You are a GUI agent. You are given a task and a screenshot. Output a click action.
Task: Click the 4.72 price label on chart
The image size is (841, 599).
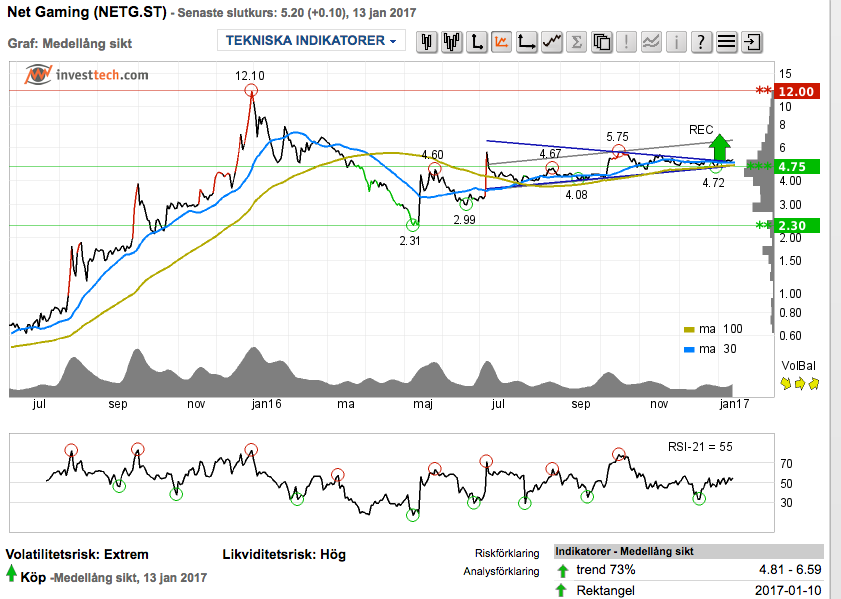pyautogui.click(x=713, y=183)
